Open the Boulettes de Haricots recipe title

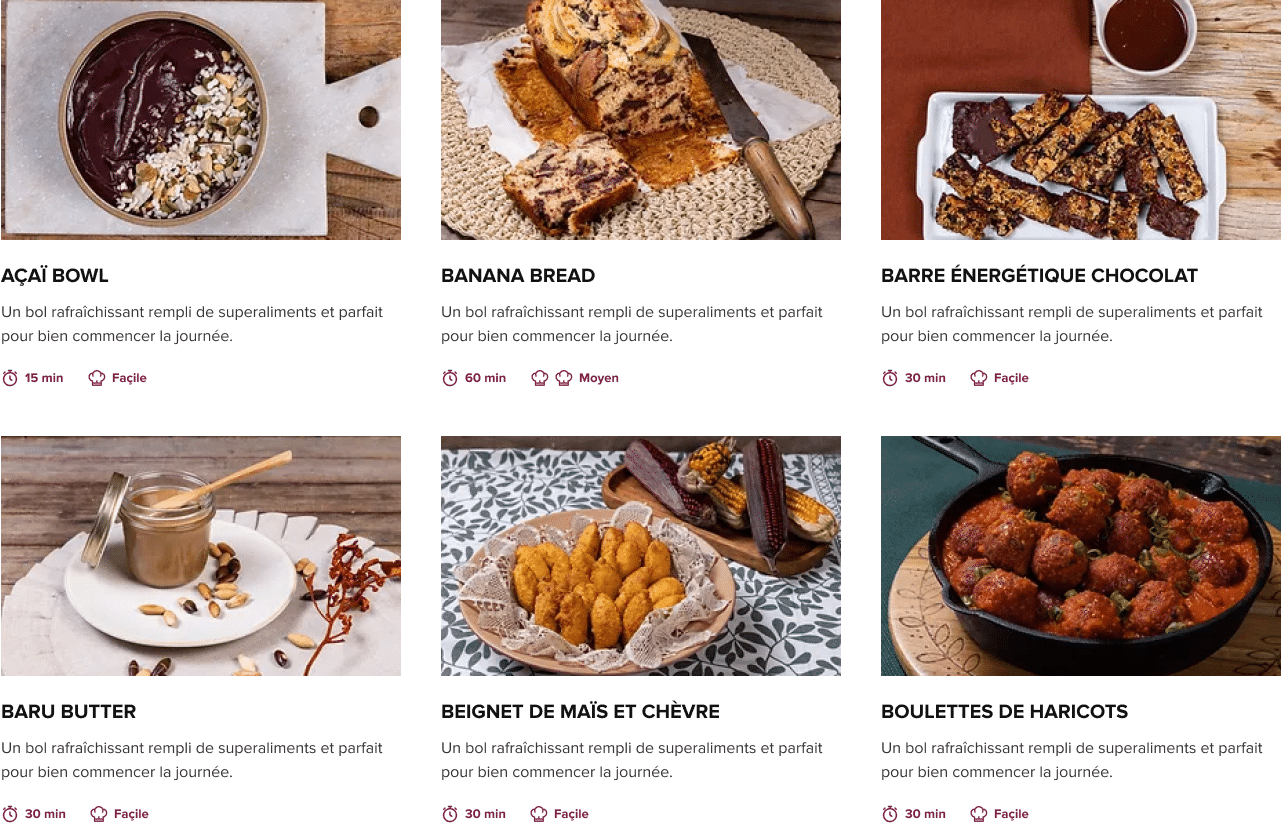(x=1004, y=712)
